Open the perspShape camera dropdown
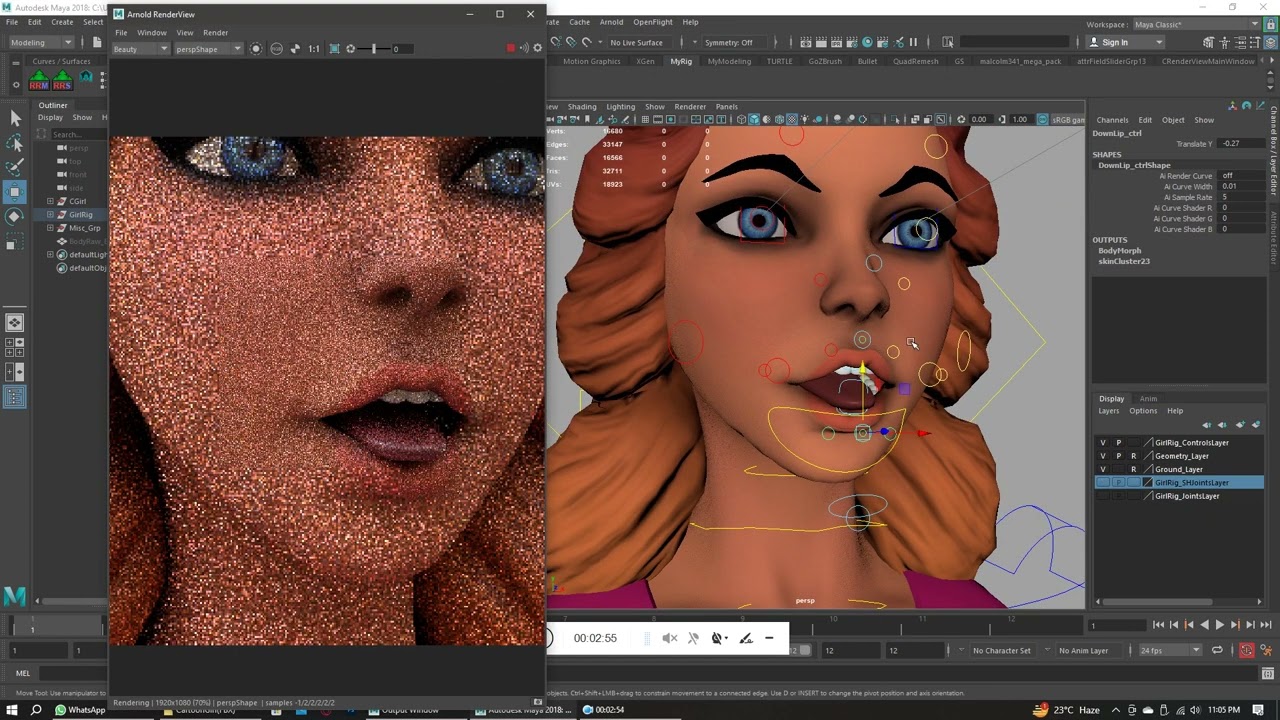This screenshot has width=1280, height=720. pos(208,48)
